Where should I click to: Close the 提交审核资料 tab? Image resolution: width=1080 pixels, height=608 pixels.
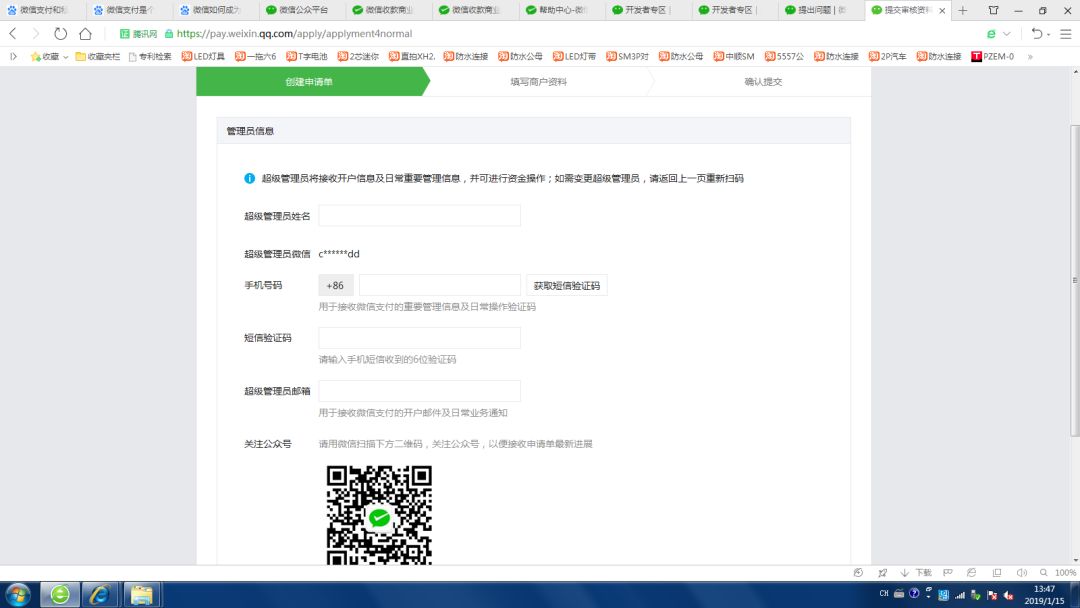pos(942,11)
